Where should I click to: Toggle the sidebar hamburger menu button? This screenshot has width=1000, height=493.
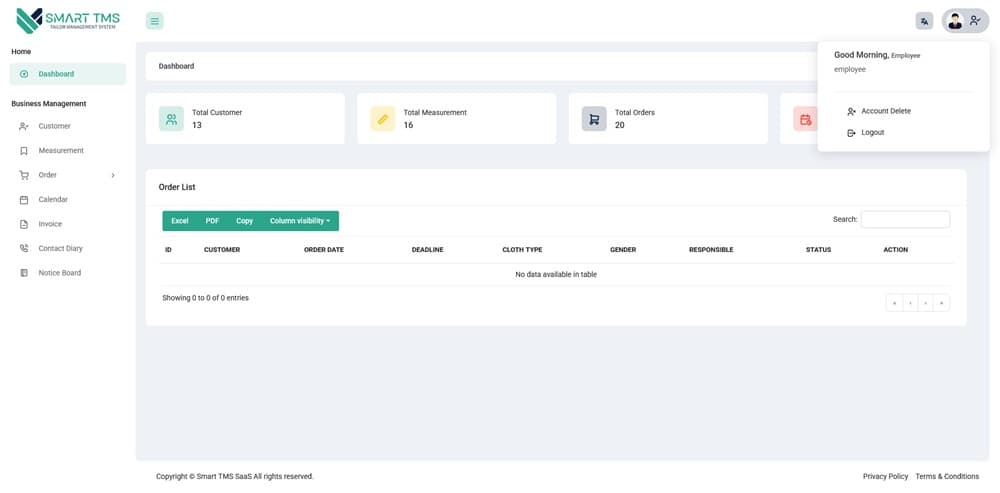(154, 21)
